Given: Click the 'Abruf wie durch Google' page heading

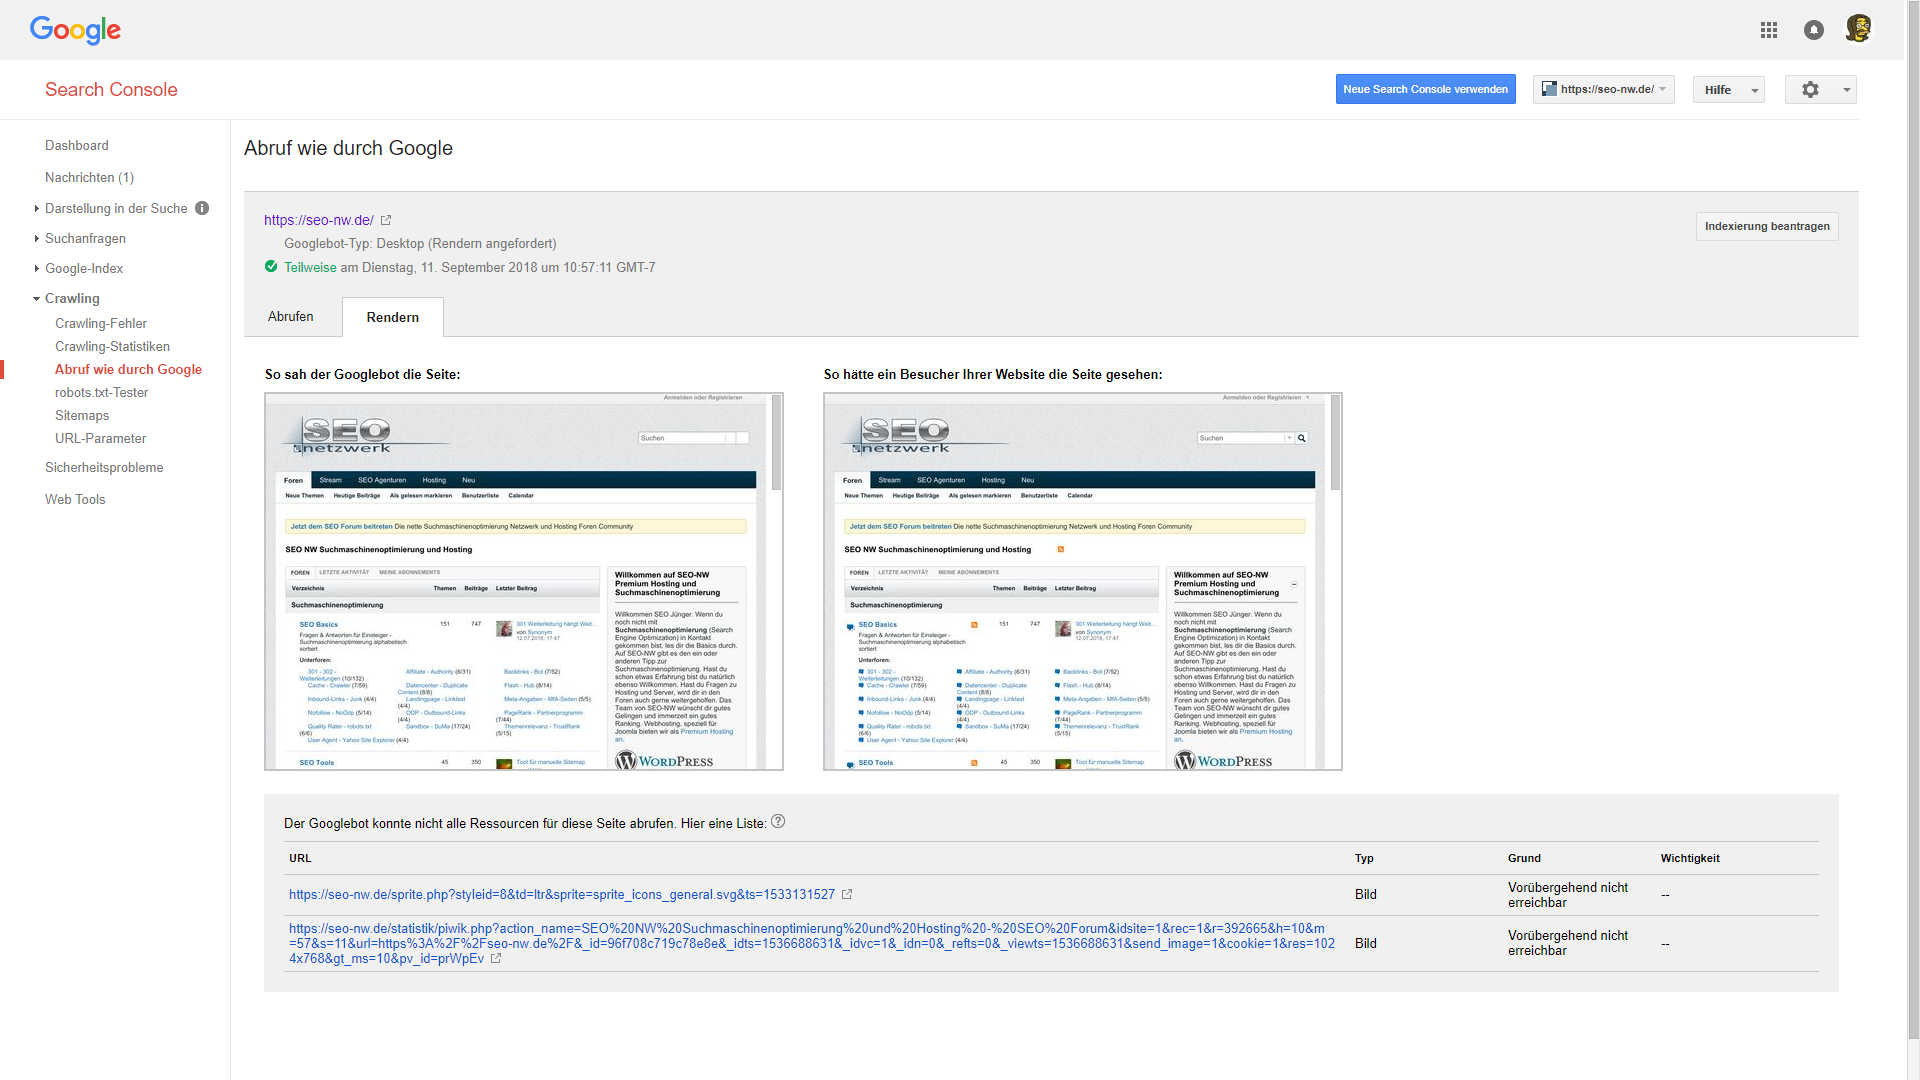Looking at the screenshot, I should click(348, 148).
